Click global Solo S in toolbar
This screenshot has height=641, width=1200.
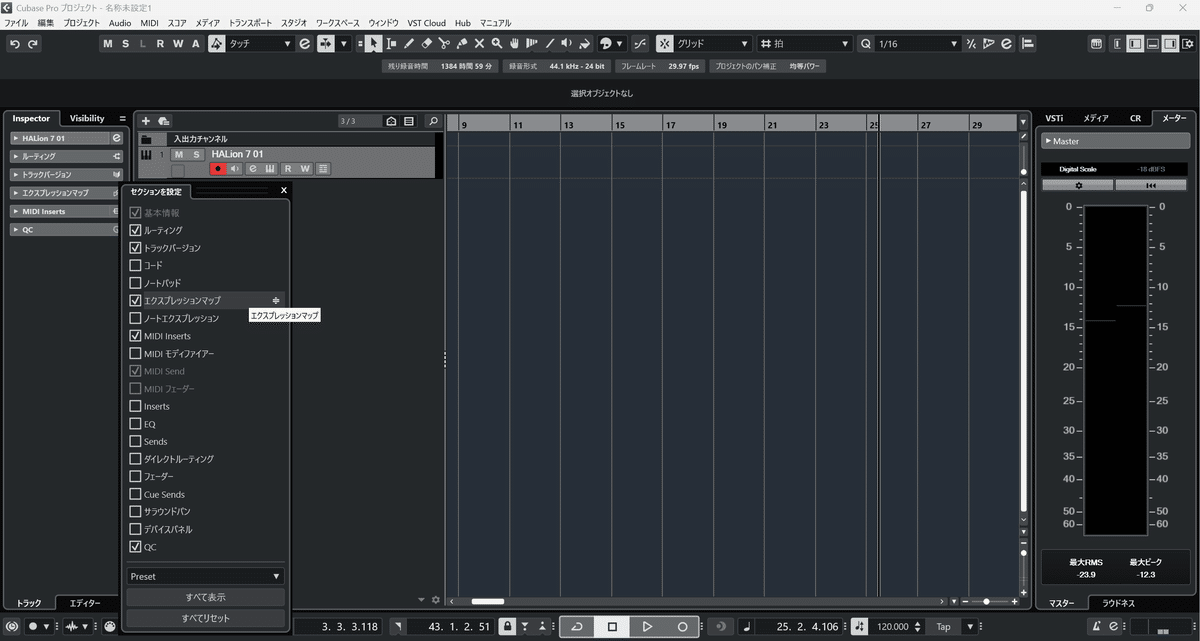click(x=125, y=44)
